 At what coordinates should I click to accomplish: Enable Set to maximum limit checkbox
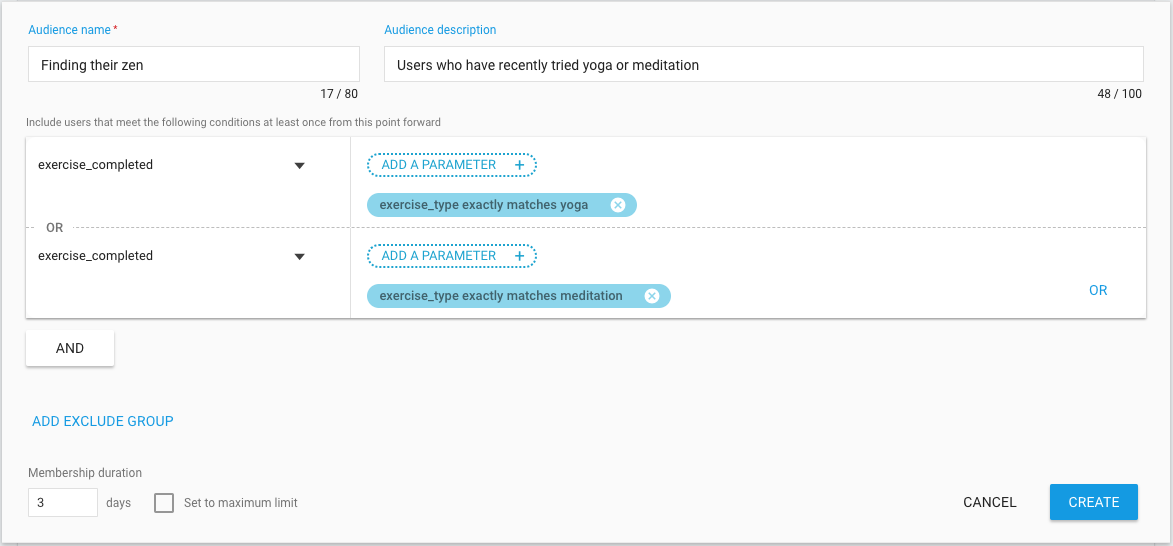164,503
